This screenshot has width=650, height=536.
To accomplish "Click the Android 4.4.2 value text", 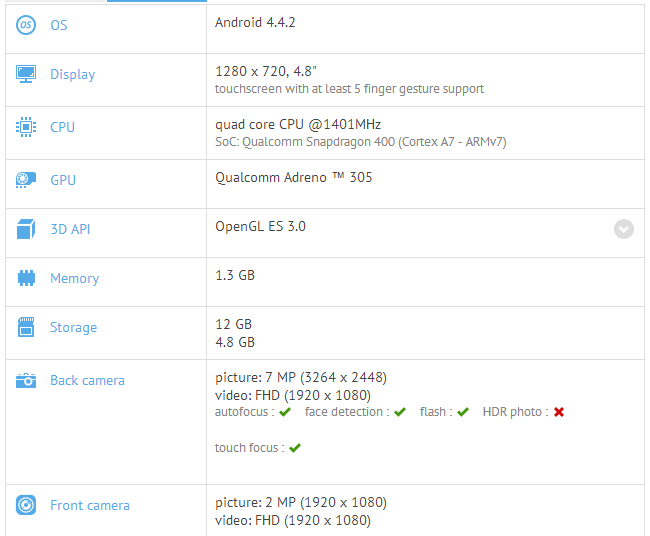I will [x=255, y=22].
